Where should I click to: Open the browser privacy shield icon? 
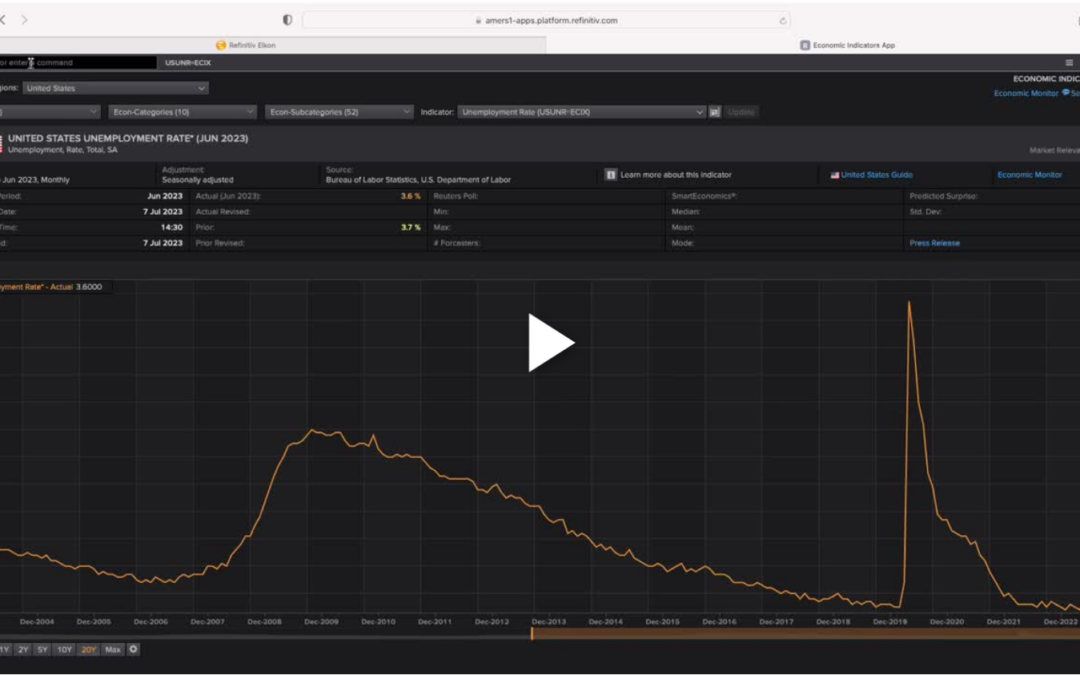click(x=287, y=20)
